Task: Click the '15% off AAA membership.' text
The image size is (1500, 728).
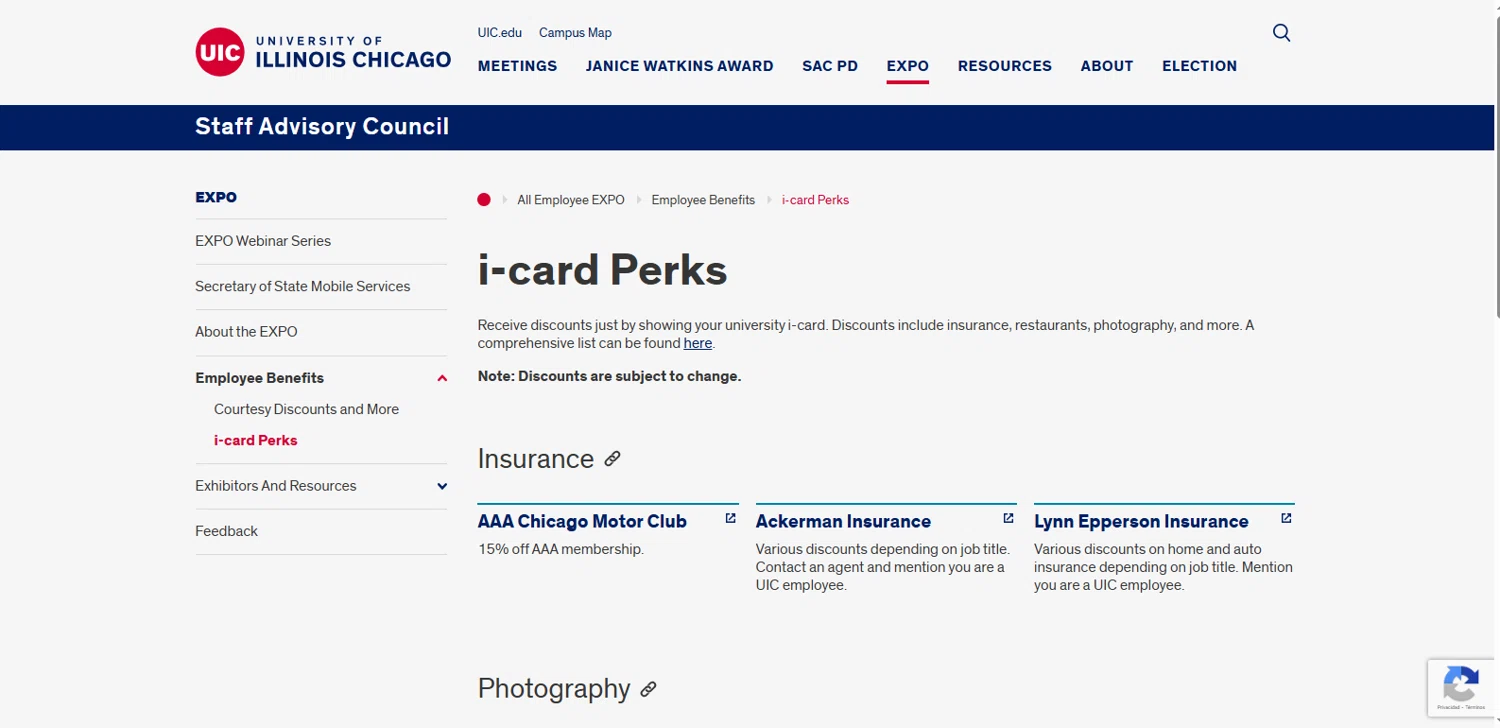Action: pos(560,549)
